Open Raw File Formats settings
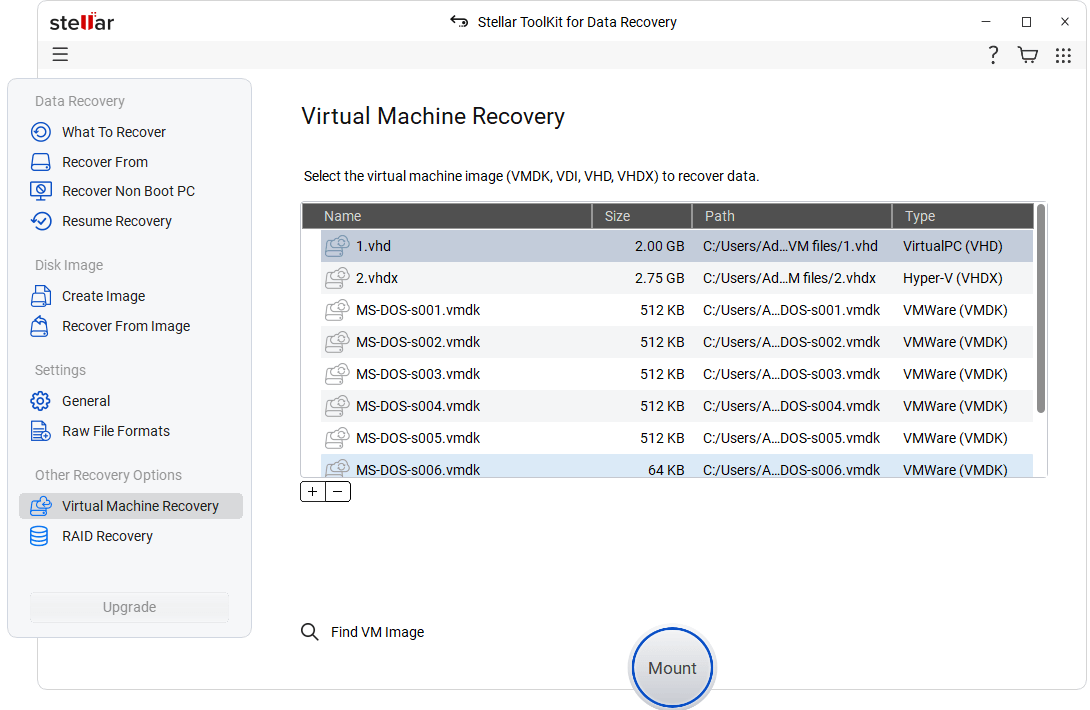1090x710 pixels. 114,430
